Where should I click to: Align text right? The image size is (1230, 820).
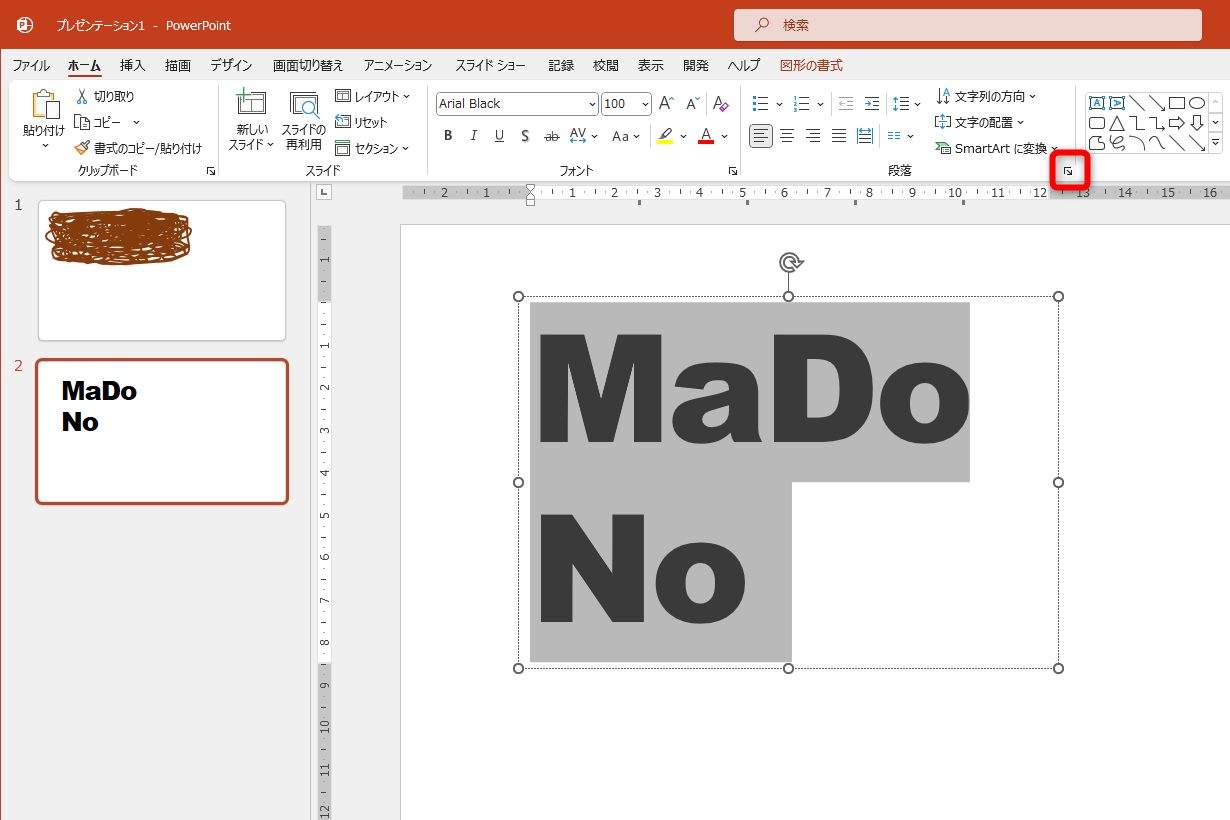coord(813,136)
